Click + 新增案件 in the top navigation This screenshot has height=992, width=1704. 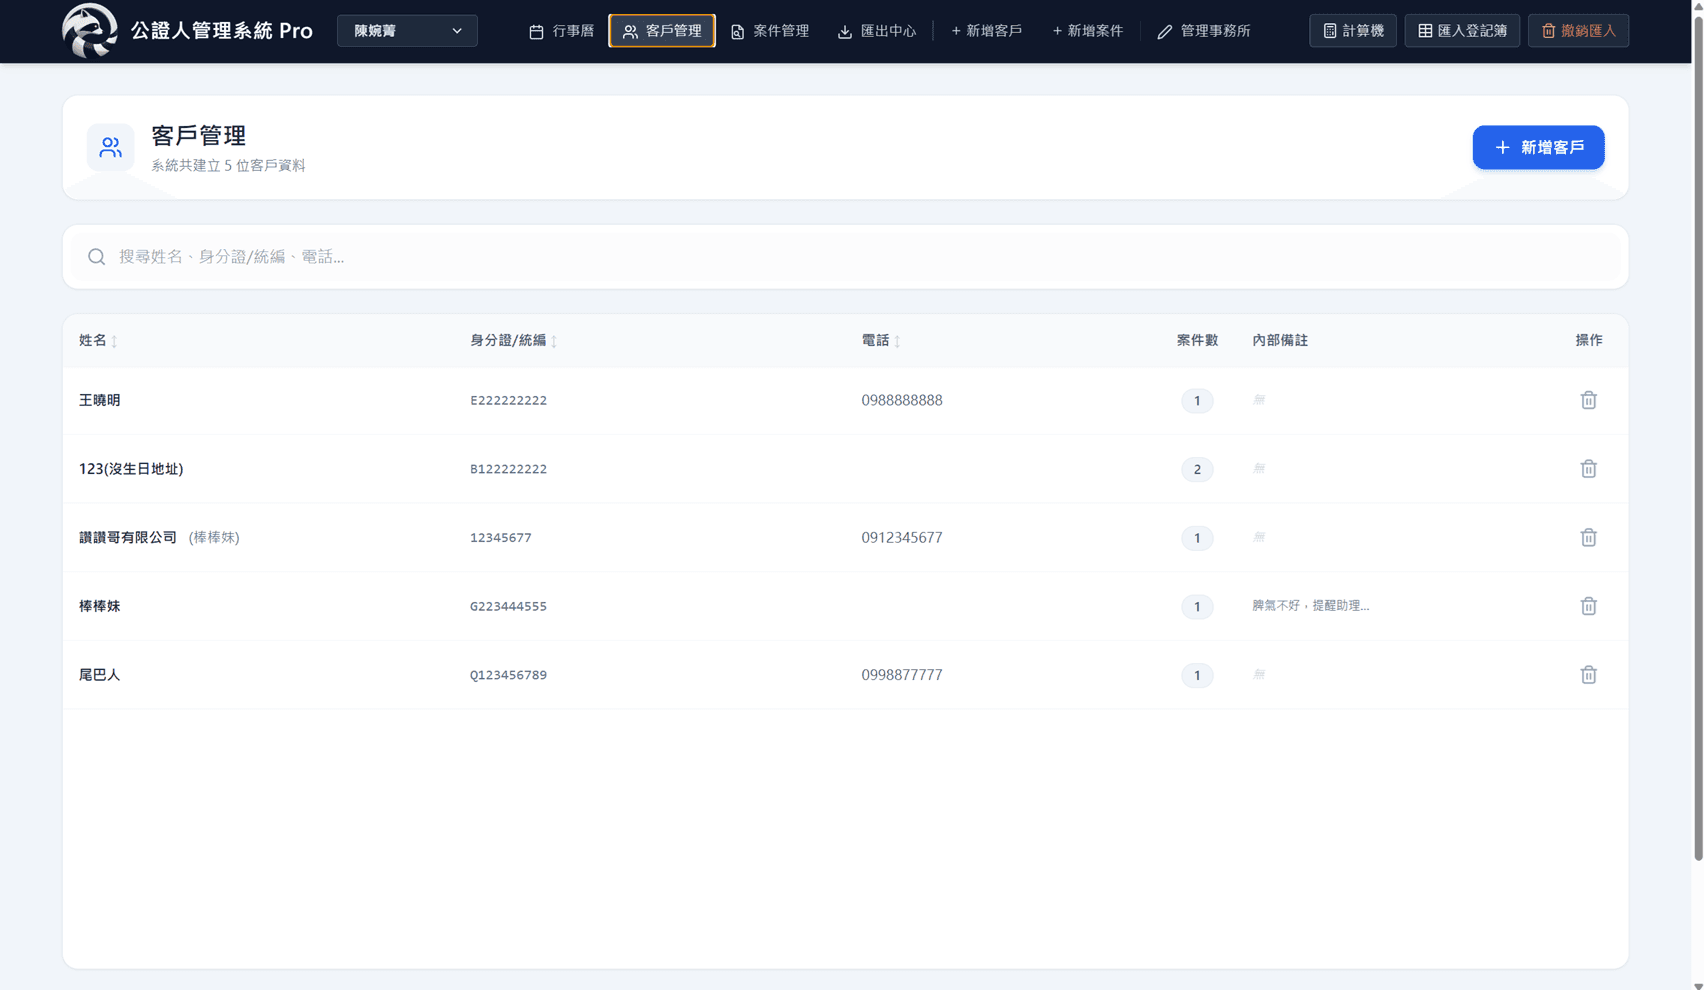[1087, 31]
